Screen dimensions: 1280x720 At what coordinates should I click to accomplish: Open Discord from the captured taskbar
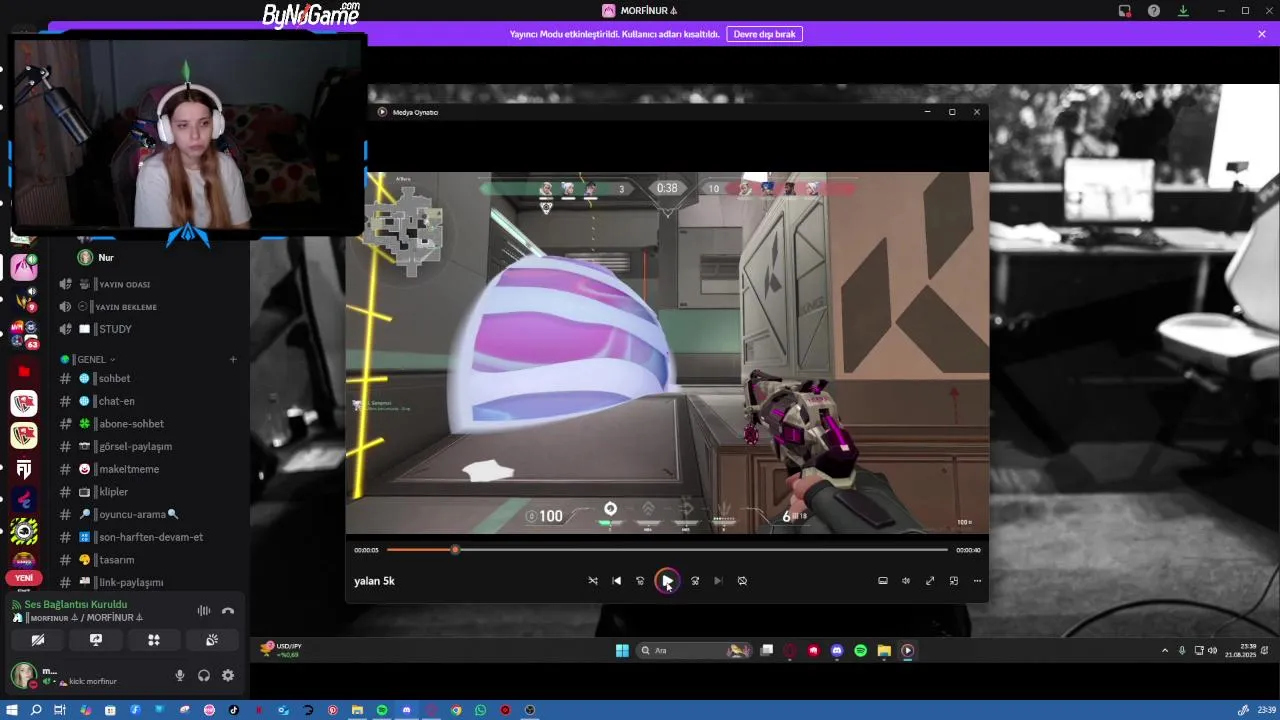[837, 651]
